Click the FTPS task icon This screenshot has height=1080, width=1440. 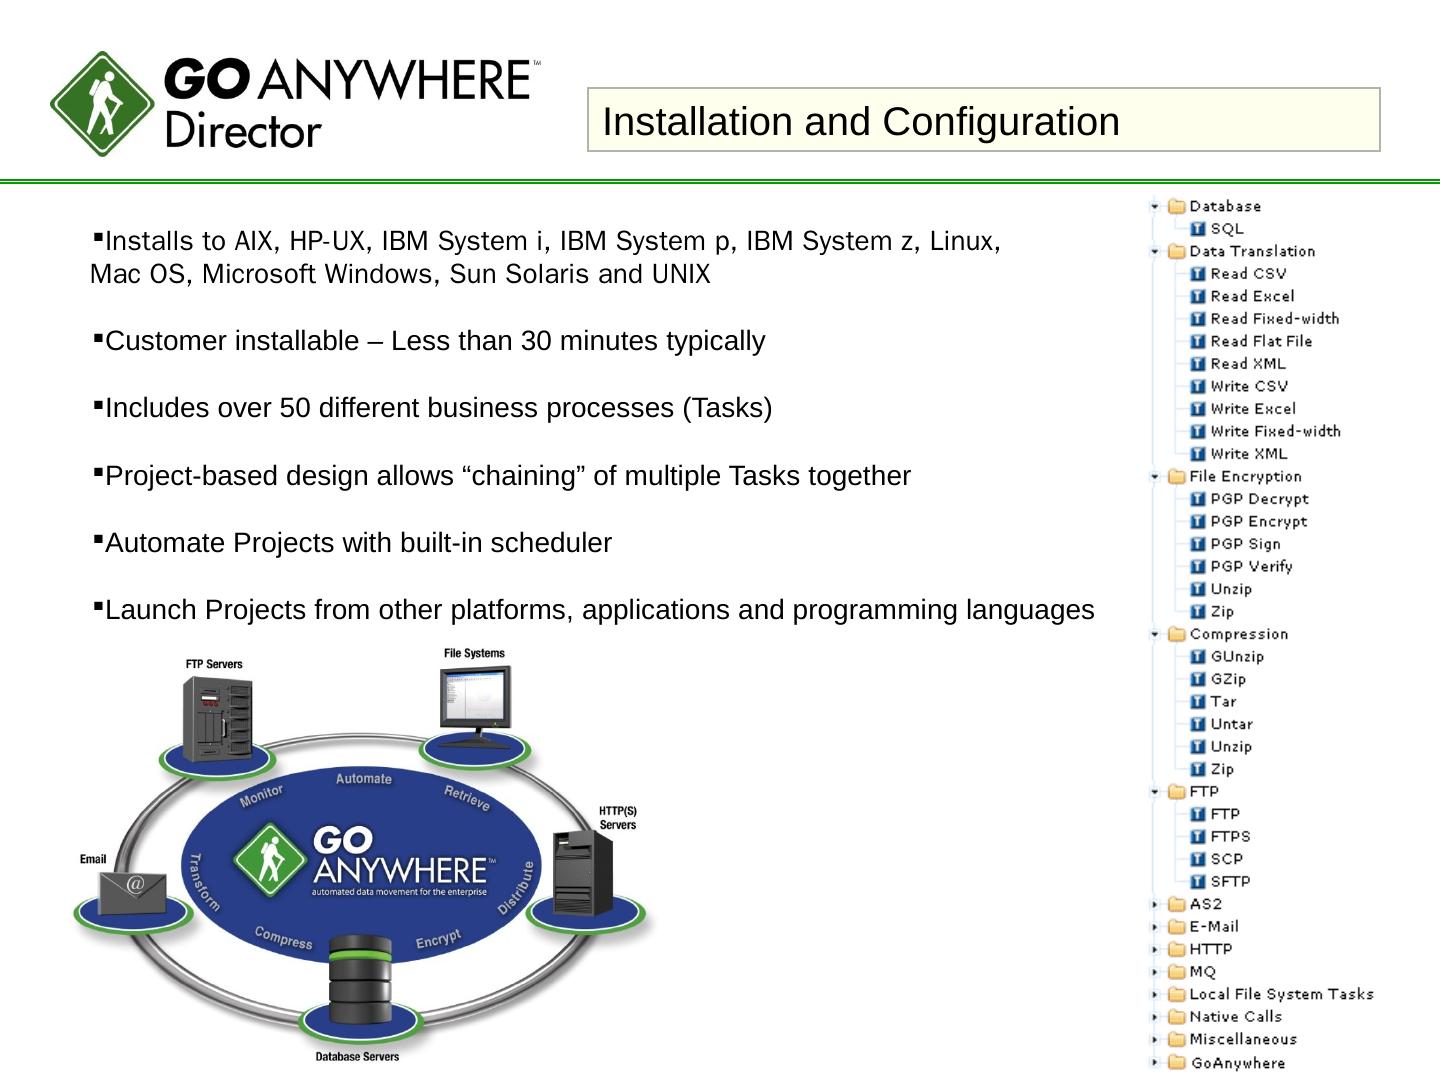(x=1197, y=837)
